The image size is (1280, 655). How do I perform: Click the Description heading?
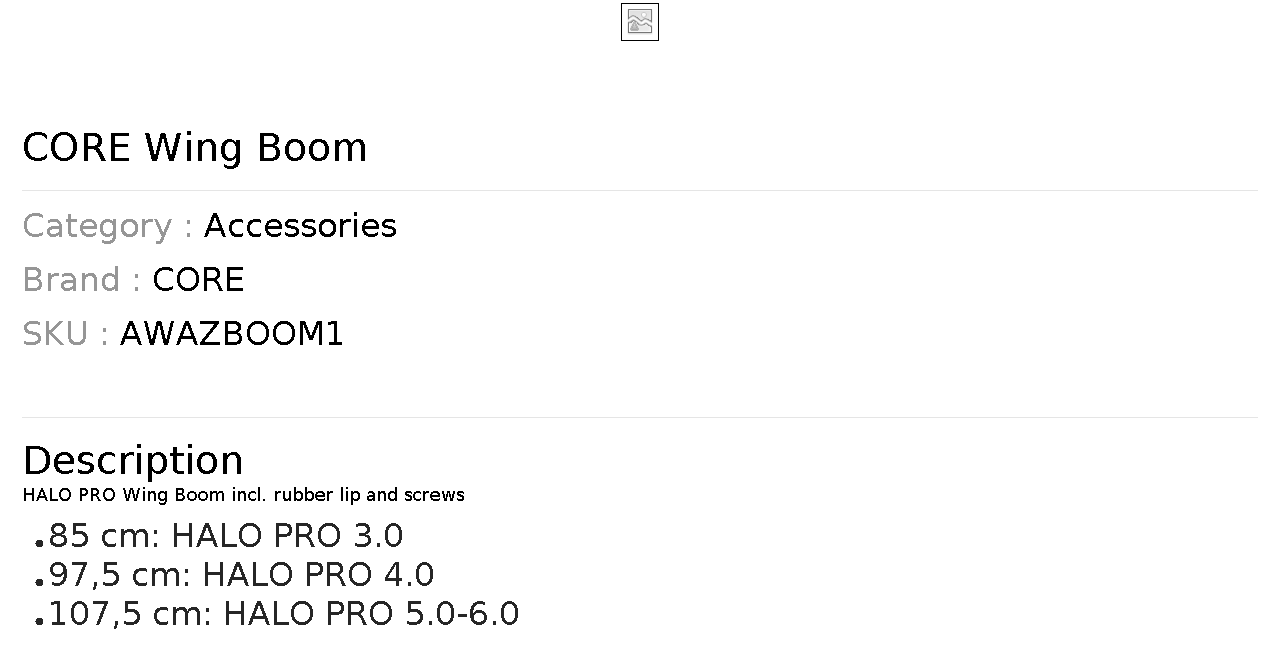point(133,460)
